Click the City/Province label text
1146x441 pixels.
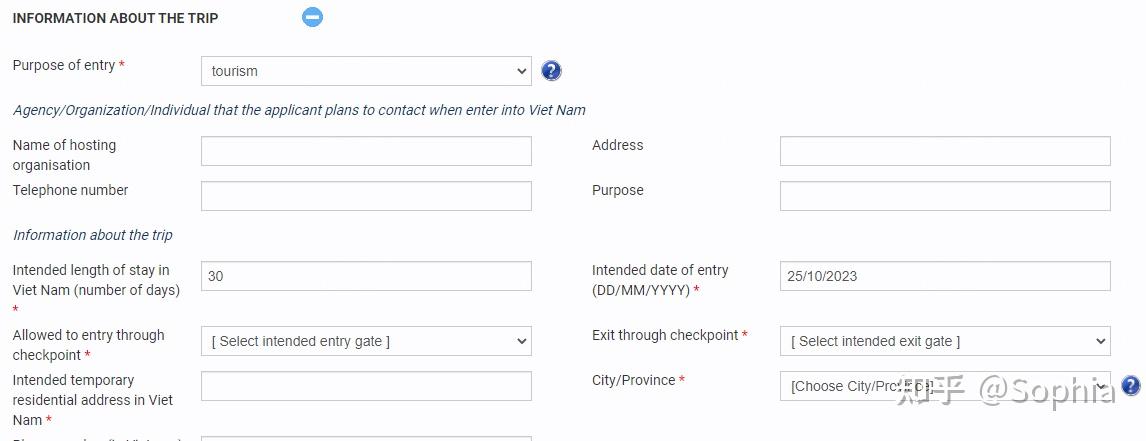[x=634, y=380]
